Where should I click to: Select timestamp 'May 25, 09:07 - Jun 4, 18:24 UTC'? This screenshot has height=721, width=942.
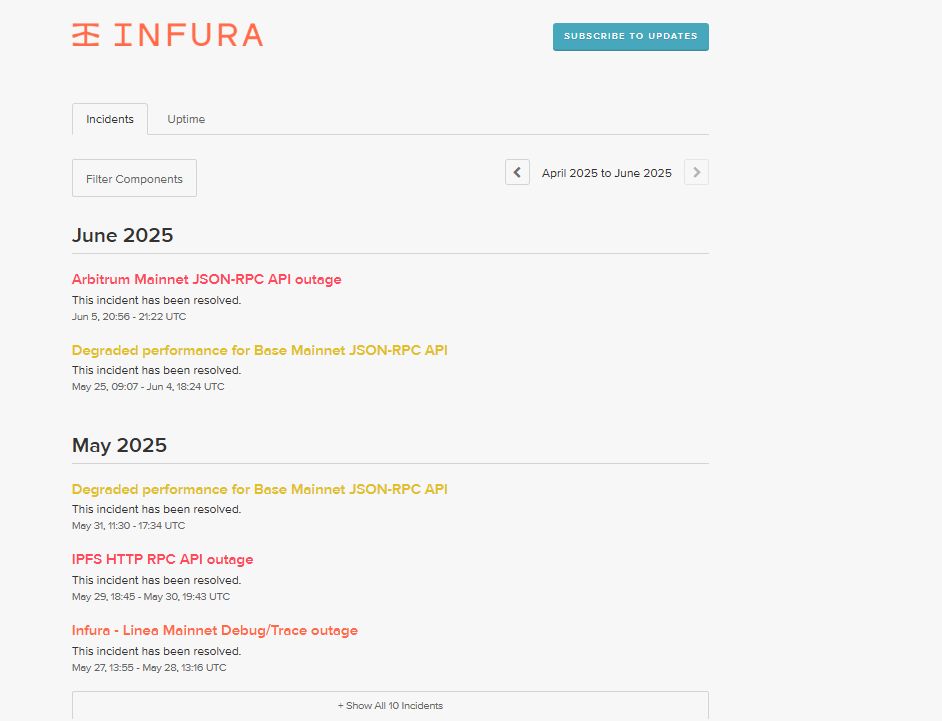click(148, 387)
